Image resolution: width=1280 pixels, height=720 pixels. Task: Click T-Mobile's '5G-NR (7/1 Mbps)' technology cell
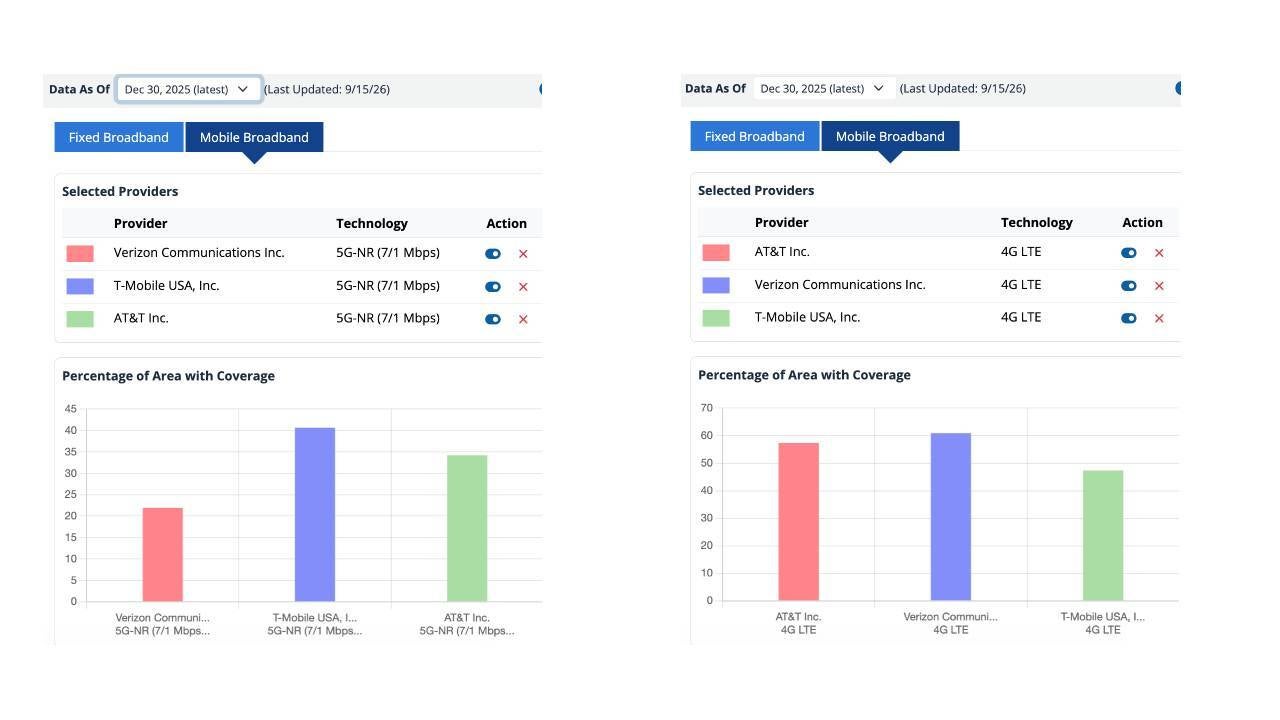pos(388,286)
